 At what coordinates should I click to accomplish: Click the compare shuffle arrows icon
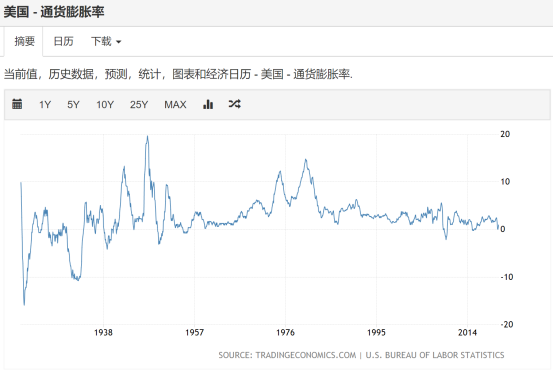point(235,104)
